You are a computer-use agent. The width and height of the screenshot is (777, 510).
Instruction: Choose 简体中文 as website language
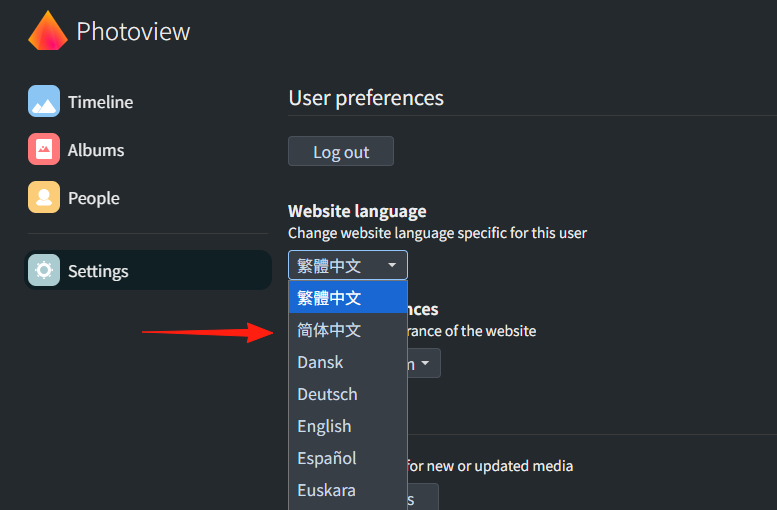pos(348,330)
